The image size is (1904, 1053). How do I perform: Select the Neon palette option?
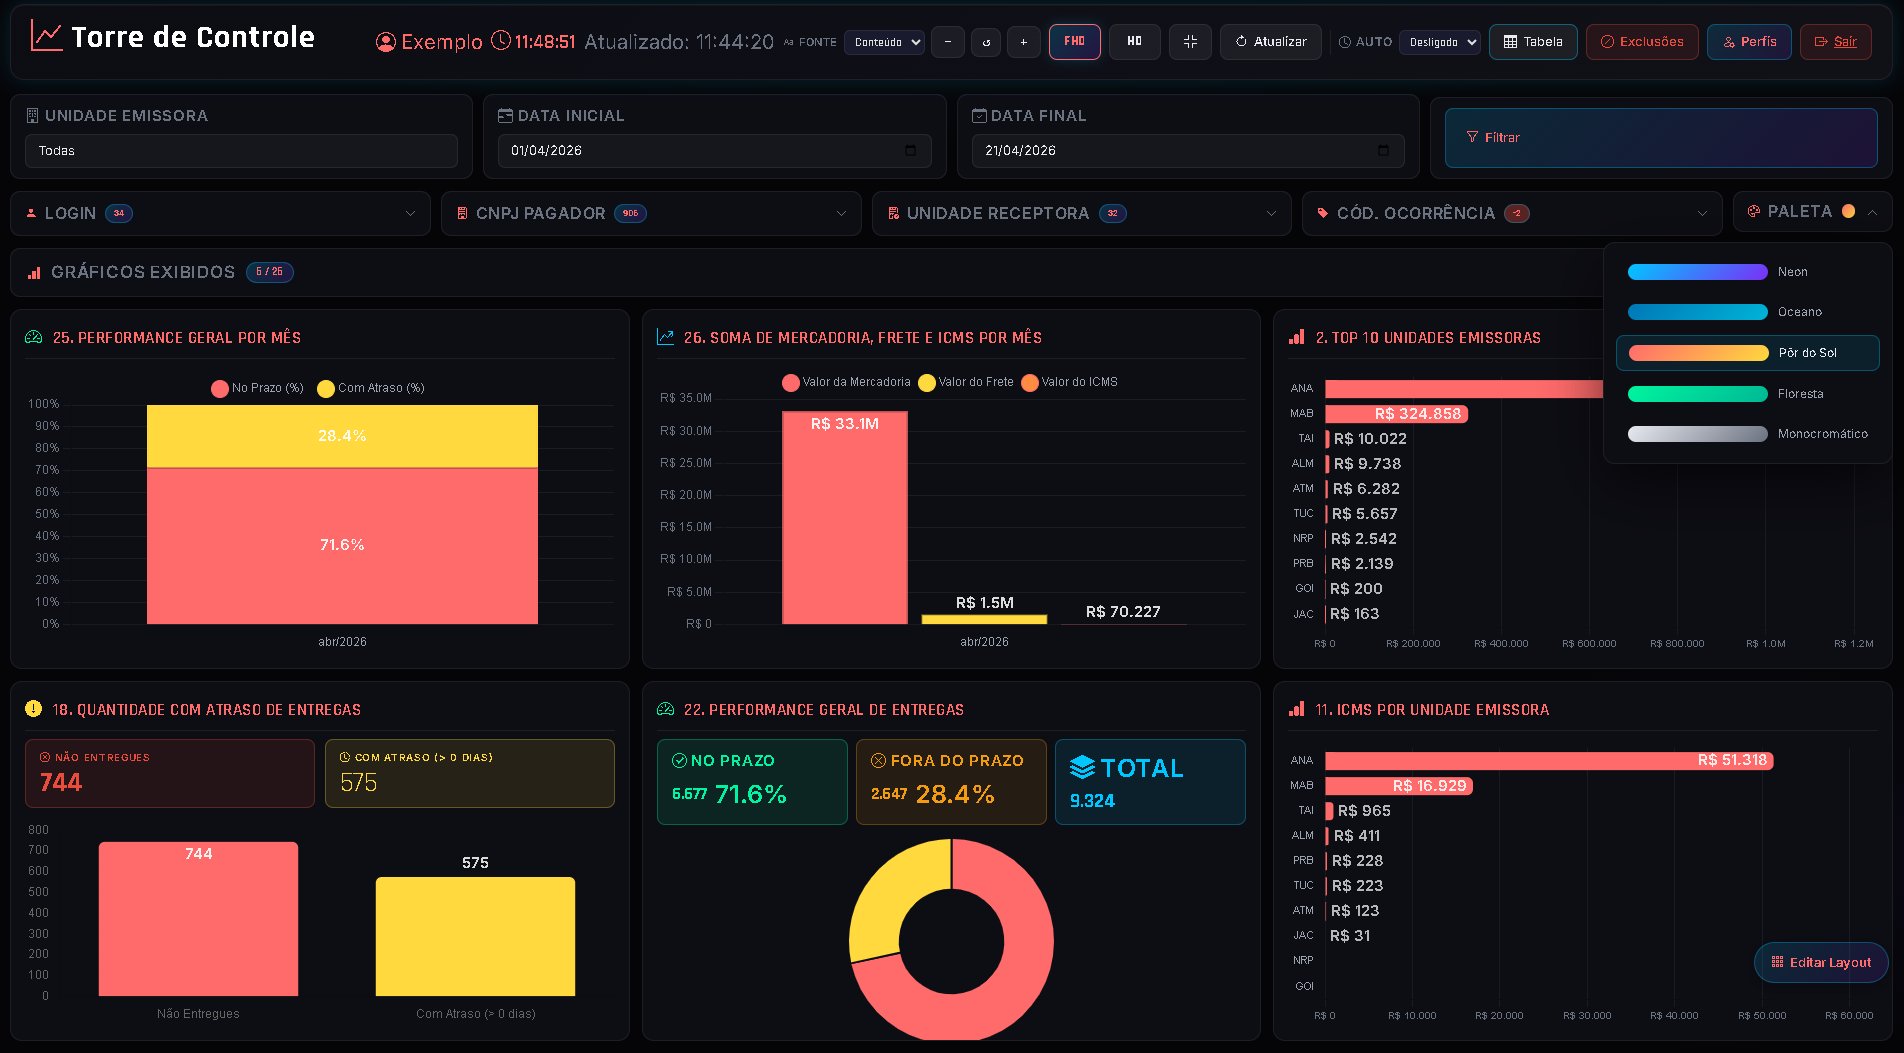1747,272
